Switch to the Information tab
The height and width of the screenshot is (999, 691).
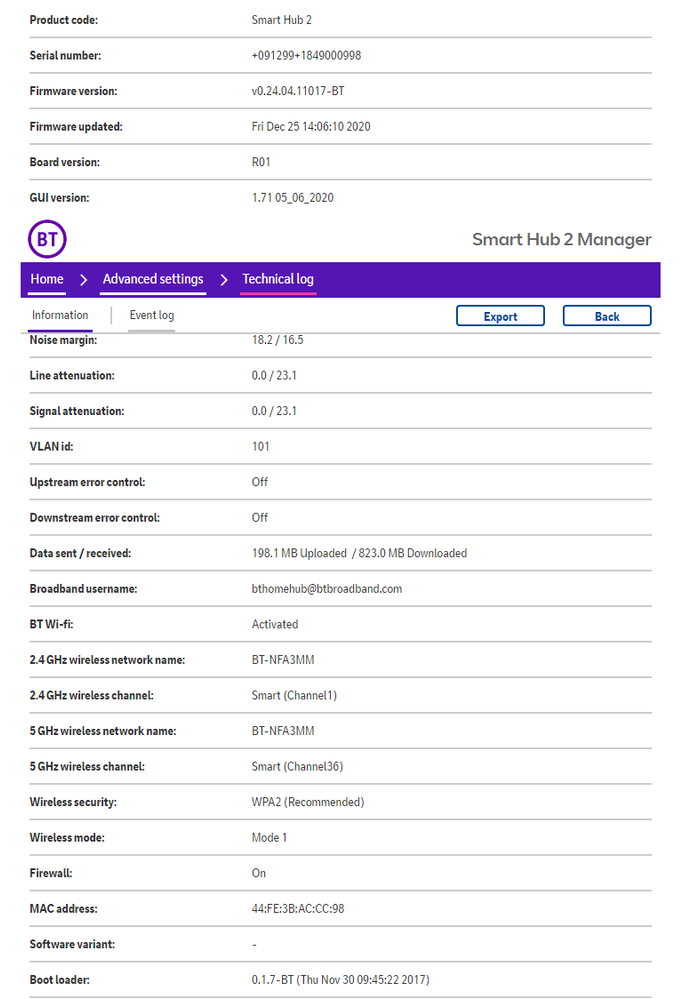[x=60, y=315]
